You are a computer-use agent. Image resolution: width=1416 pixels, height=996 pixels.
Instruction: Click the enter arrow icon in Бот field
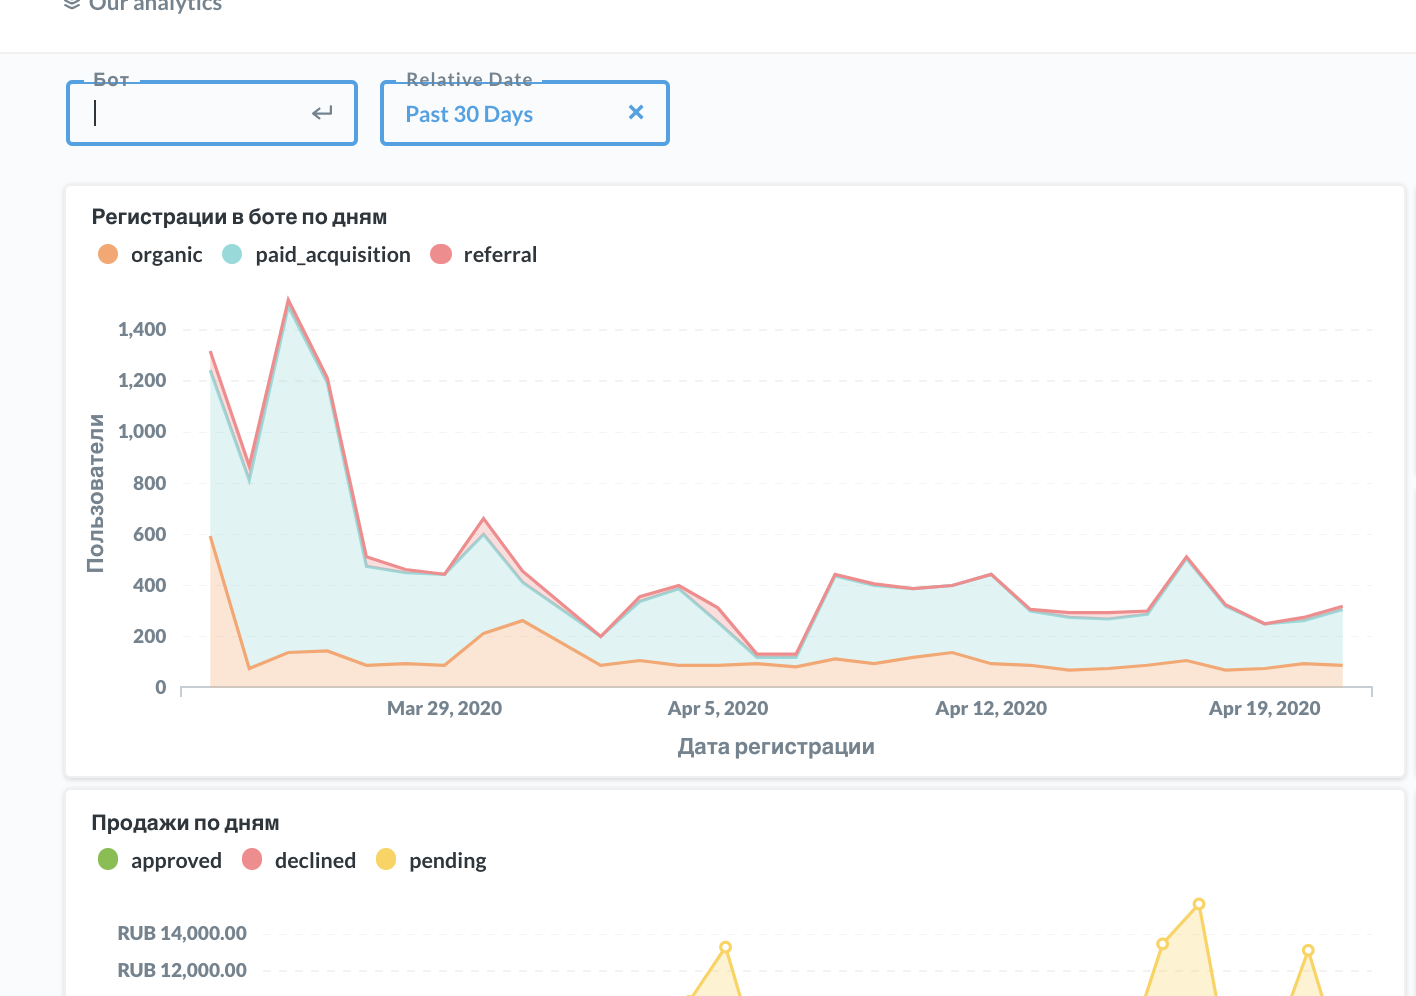click(322, 112)
